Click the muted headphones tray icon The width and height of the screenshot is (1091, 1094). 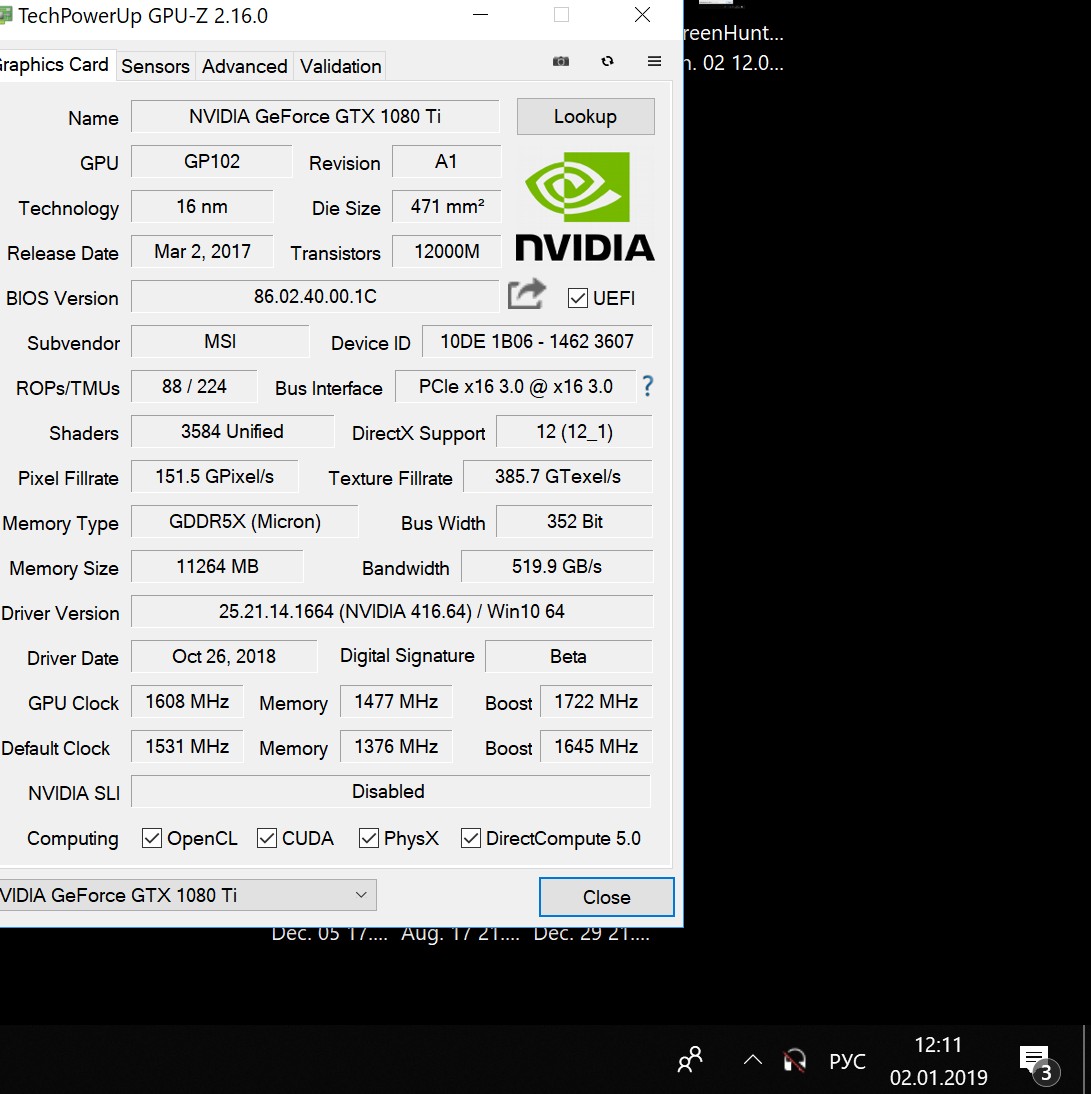(x=795, y=1060)
